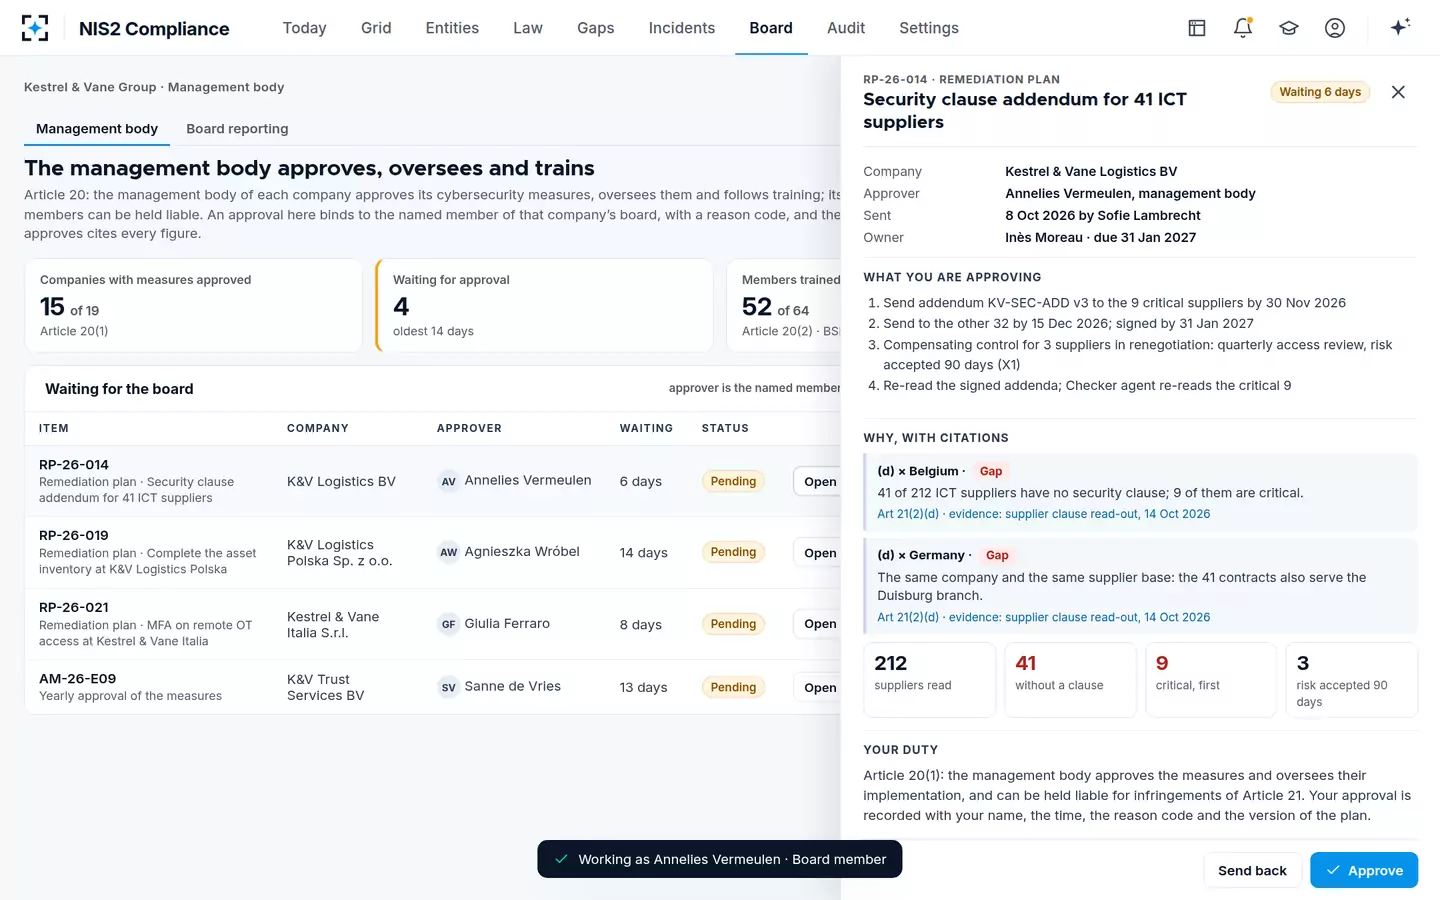Click the 9 critical, first stat card
Screen dimensions: 1440x900
(x=1211, y=680)
